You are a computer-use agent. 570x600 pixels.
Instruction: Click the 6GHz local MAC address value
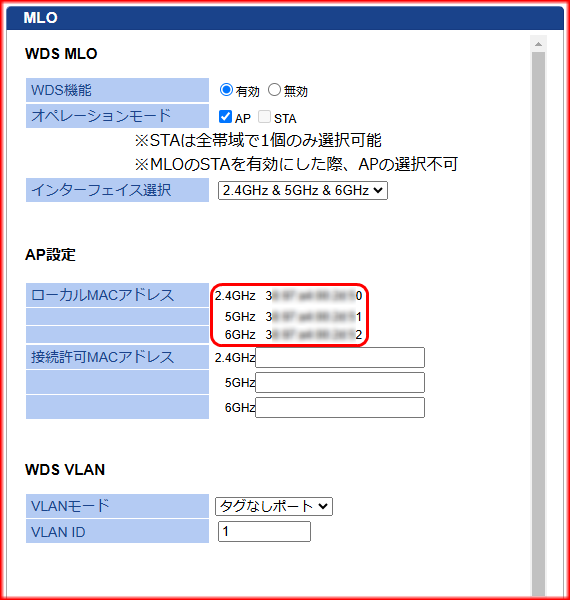pos(314,335)
